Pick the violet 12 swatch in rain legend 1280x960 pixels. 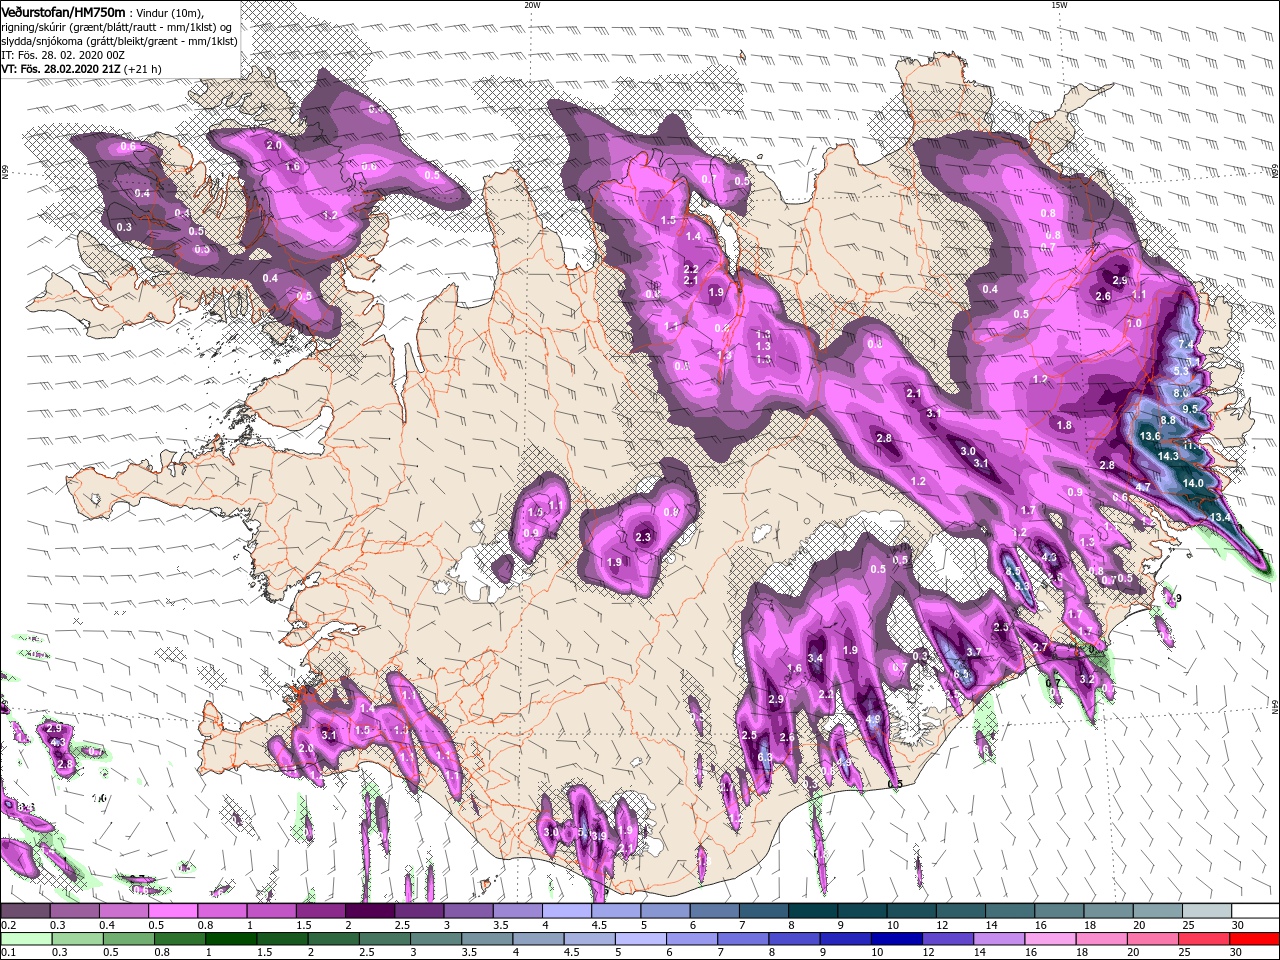[946, 939]
